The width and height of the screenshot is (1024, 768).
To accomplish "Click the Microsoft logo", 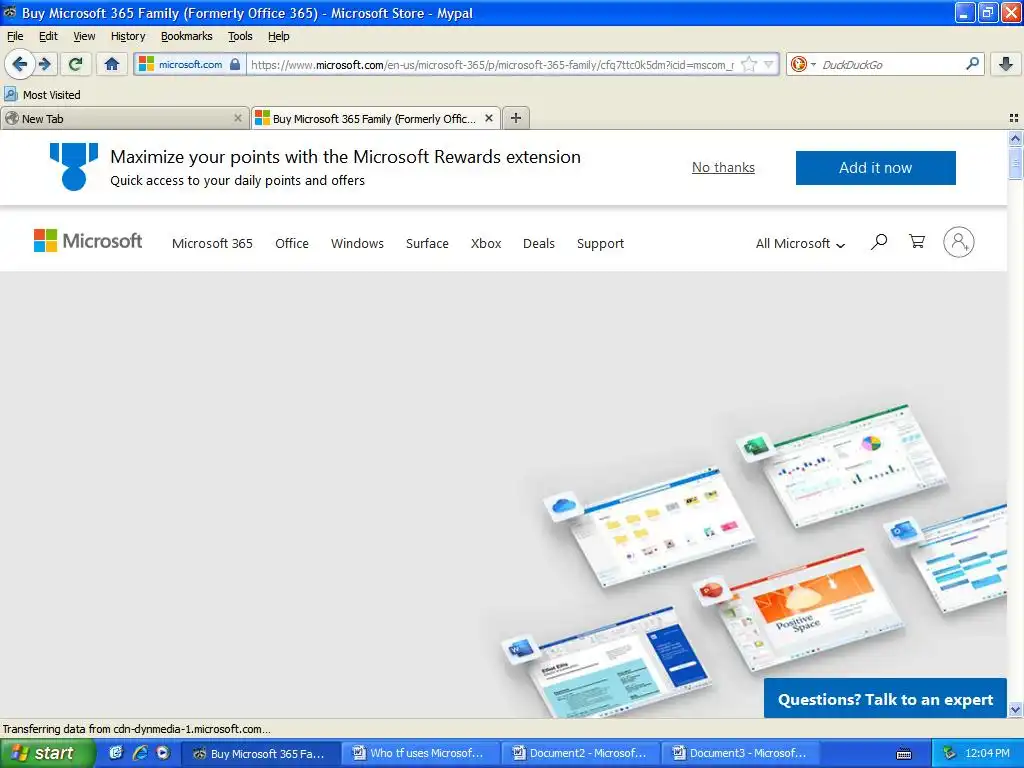I will [88, 241].
